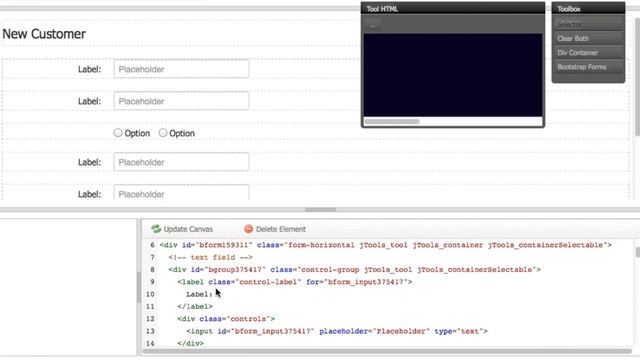
Task: Click code line 6 with bform159311 div
Action: [386, 245]
